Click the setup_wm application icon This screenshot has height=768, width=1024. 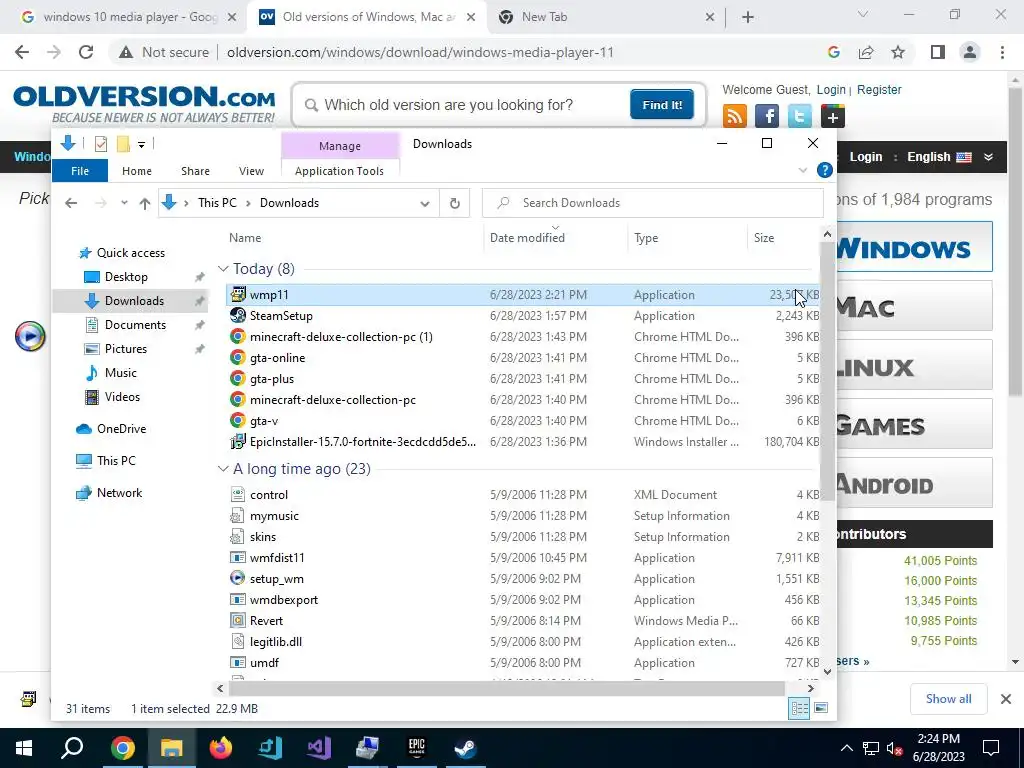(238, 579)
